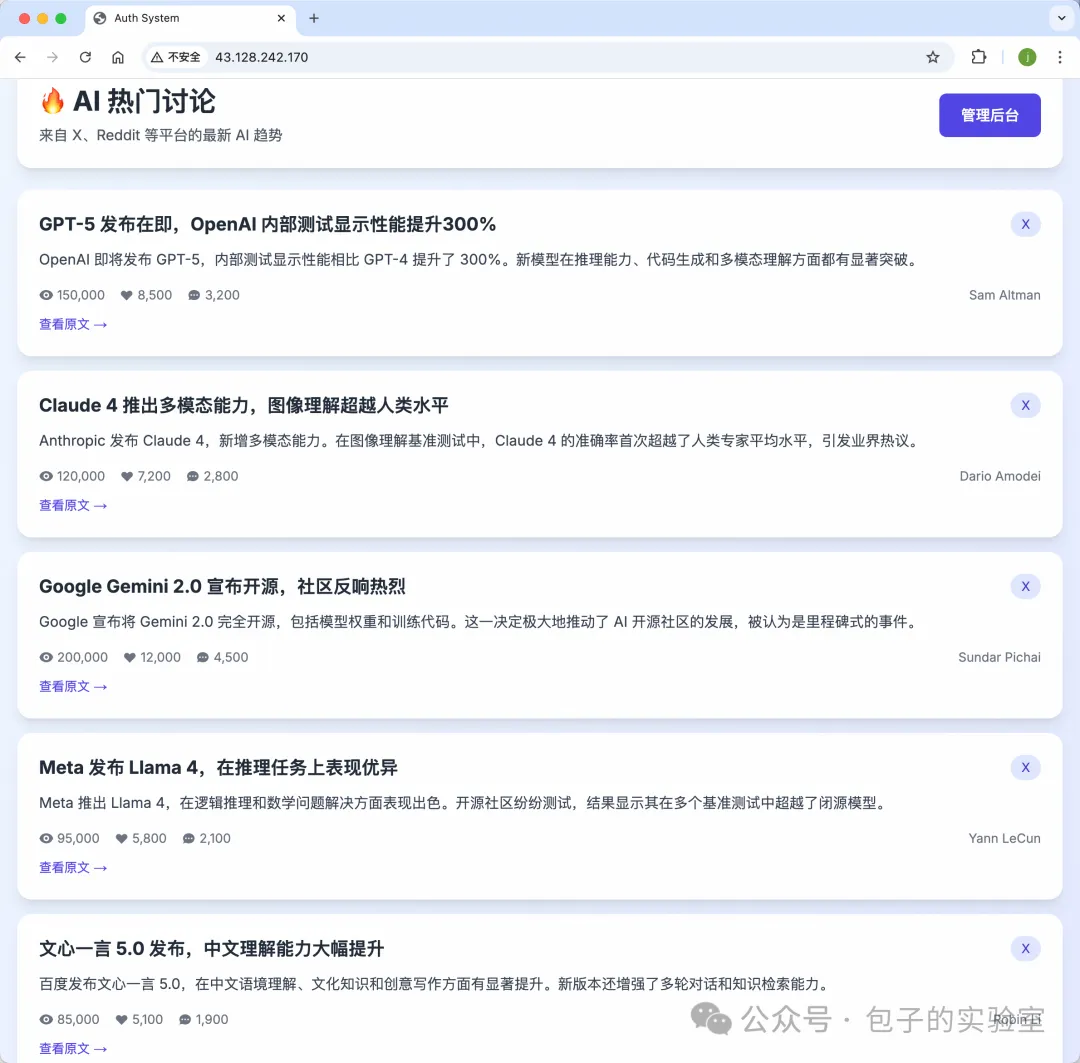Image resolution: width=1080 pixels, height=1063 pixels.
Task: Click author name Dario Amodei
Action: (1000, 477)
